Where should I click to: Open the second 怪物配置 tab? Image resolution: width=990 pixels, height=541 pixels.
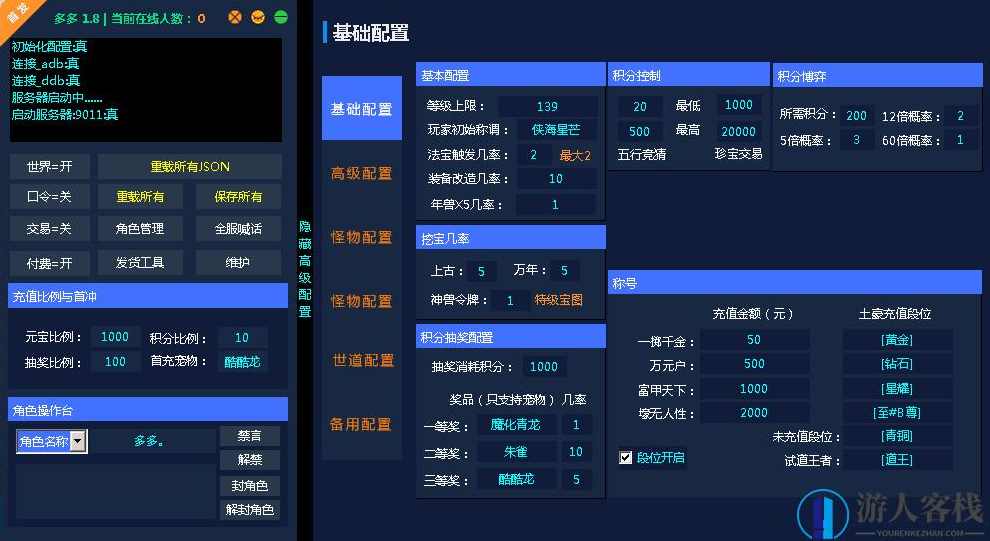point(362,300)
